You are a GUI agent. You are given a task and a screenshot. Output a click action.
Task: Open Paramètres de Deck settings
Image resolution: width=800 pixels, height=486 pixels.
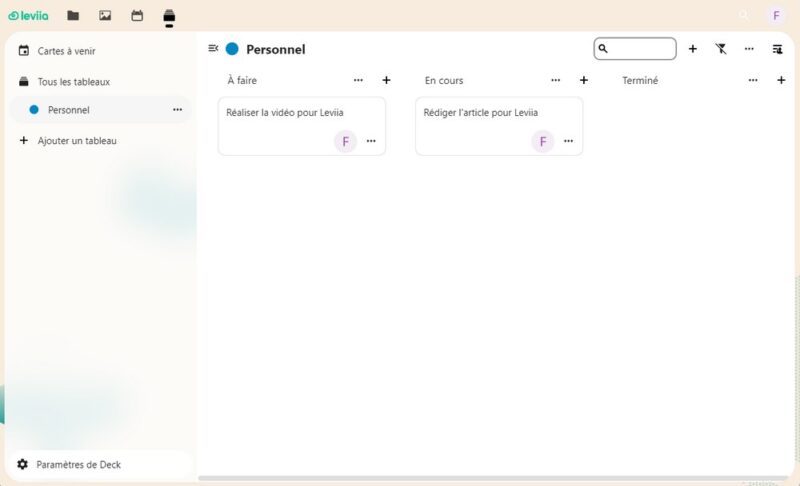[x=77, y=465]
